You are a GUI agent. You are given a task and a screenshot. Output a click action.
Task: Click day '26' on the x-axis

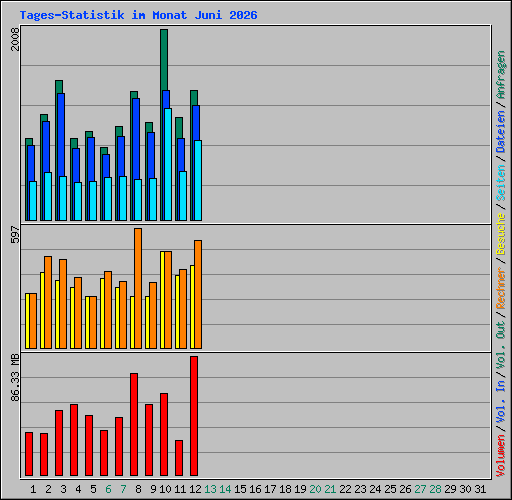pyautogui.click(x=405, y=489)
